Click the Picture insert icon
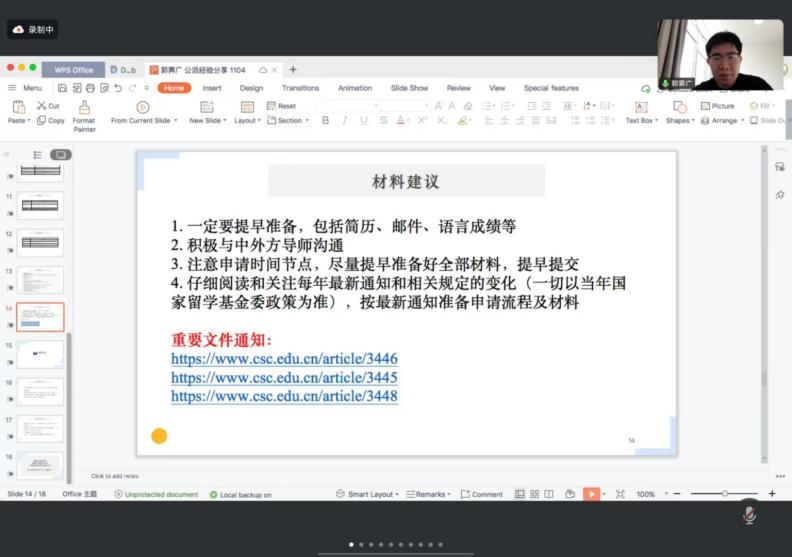Image resolution: width=792 pixels, height=557 pixels. [x=706, y=105]
